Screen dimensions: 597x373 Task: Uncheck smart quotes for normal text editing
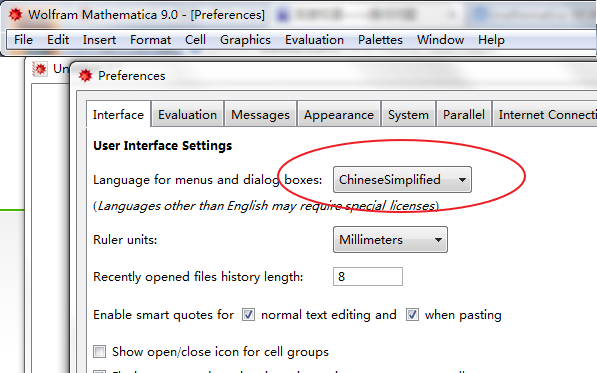(x=248, y=315)
